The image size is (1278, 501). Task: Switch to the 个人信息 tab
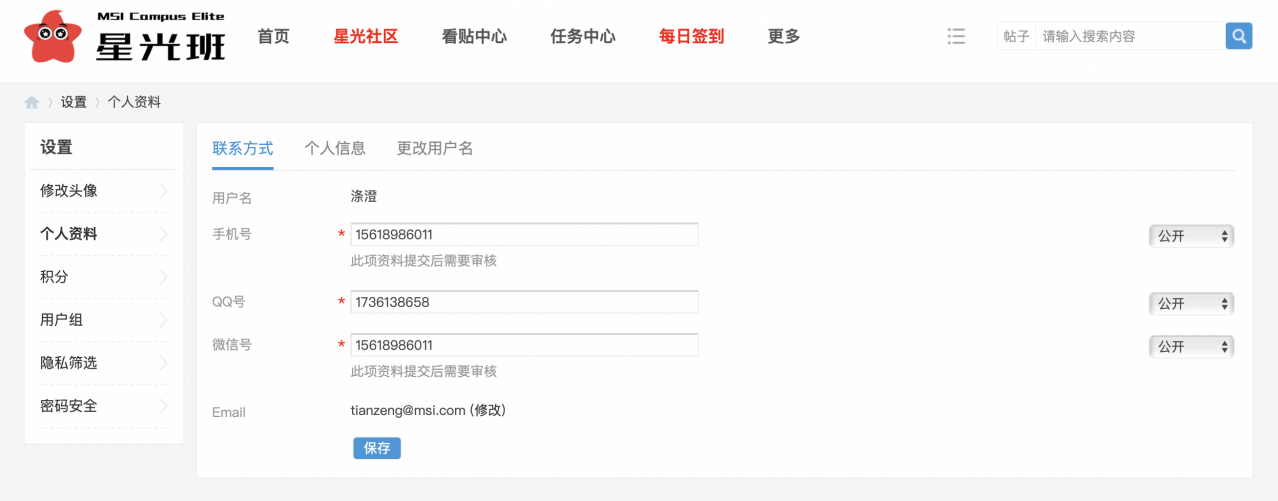pos(335,149)
